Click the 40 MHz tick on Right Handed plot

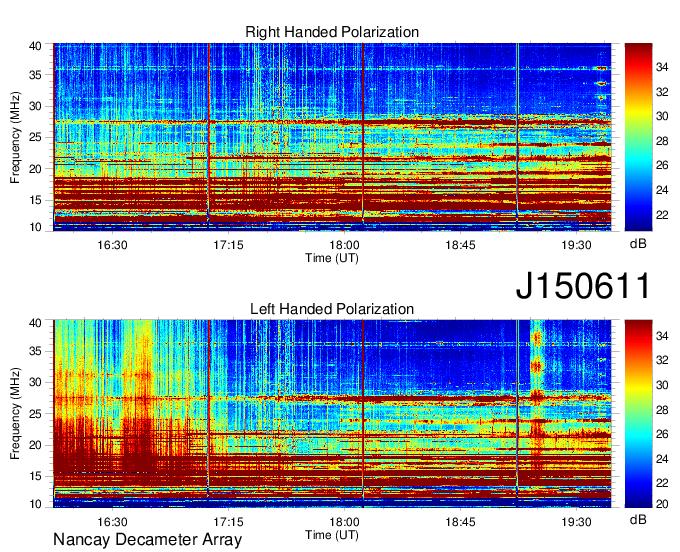35,46
